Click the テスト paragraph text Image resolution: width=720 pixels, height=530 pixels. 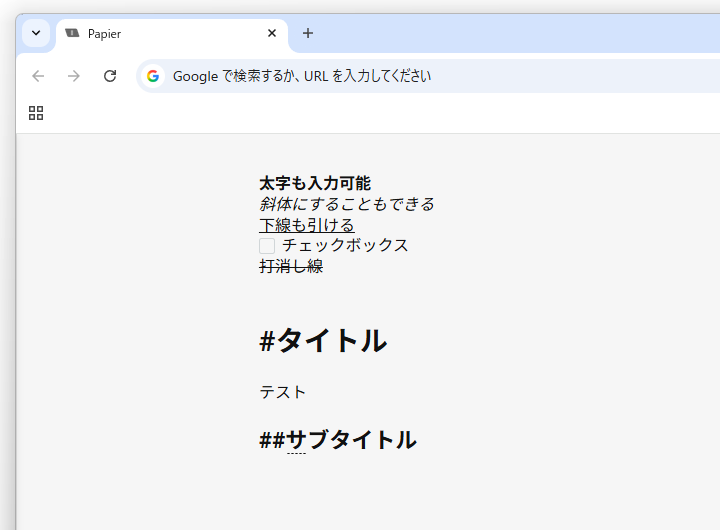click(x=283, y=392)
